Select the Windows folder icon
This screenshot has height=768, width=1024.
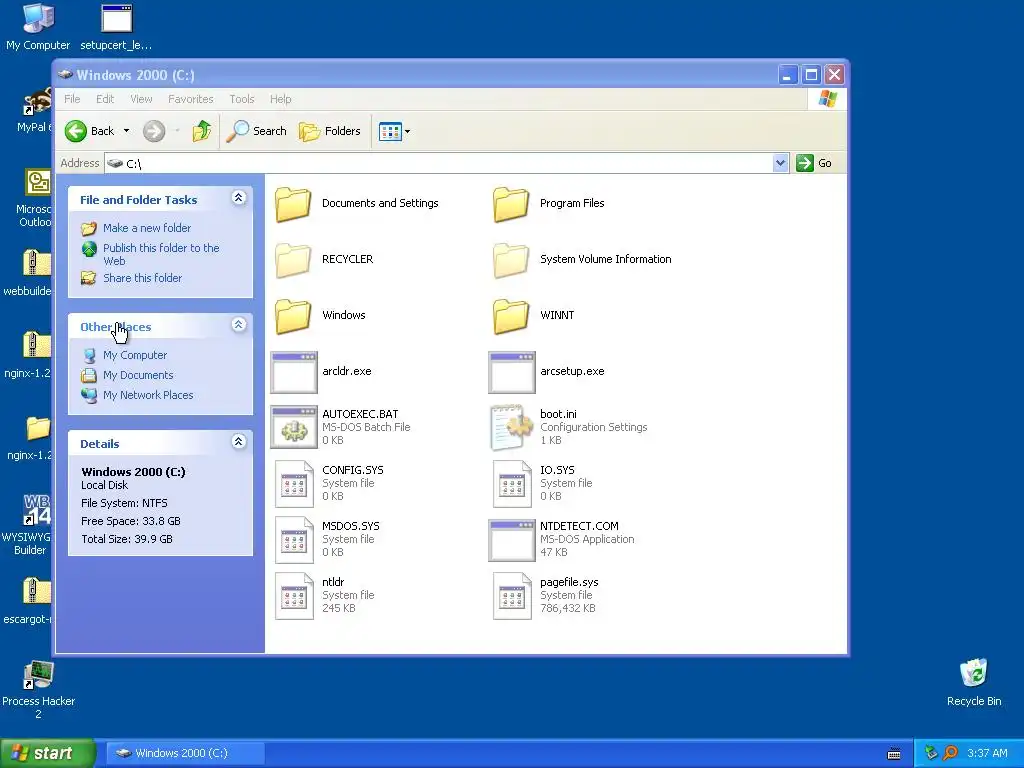coord(293,315)
